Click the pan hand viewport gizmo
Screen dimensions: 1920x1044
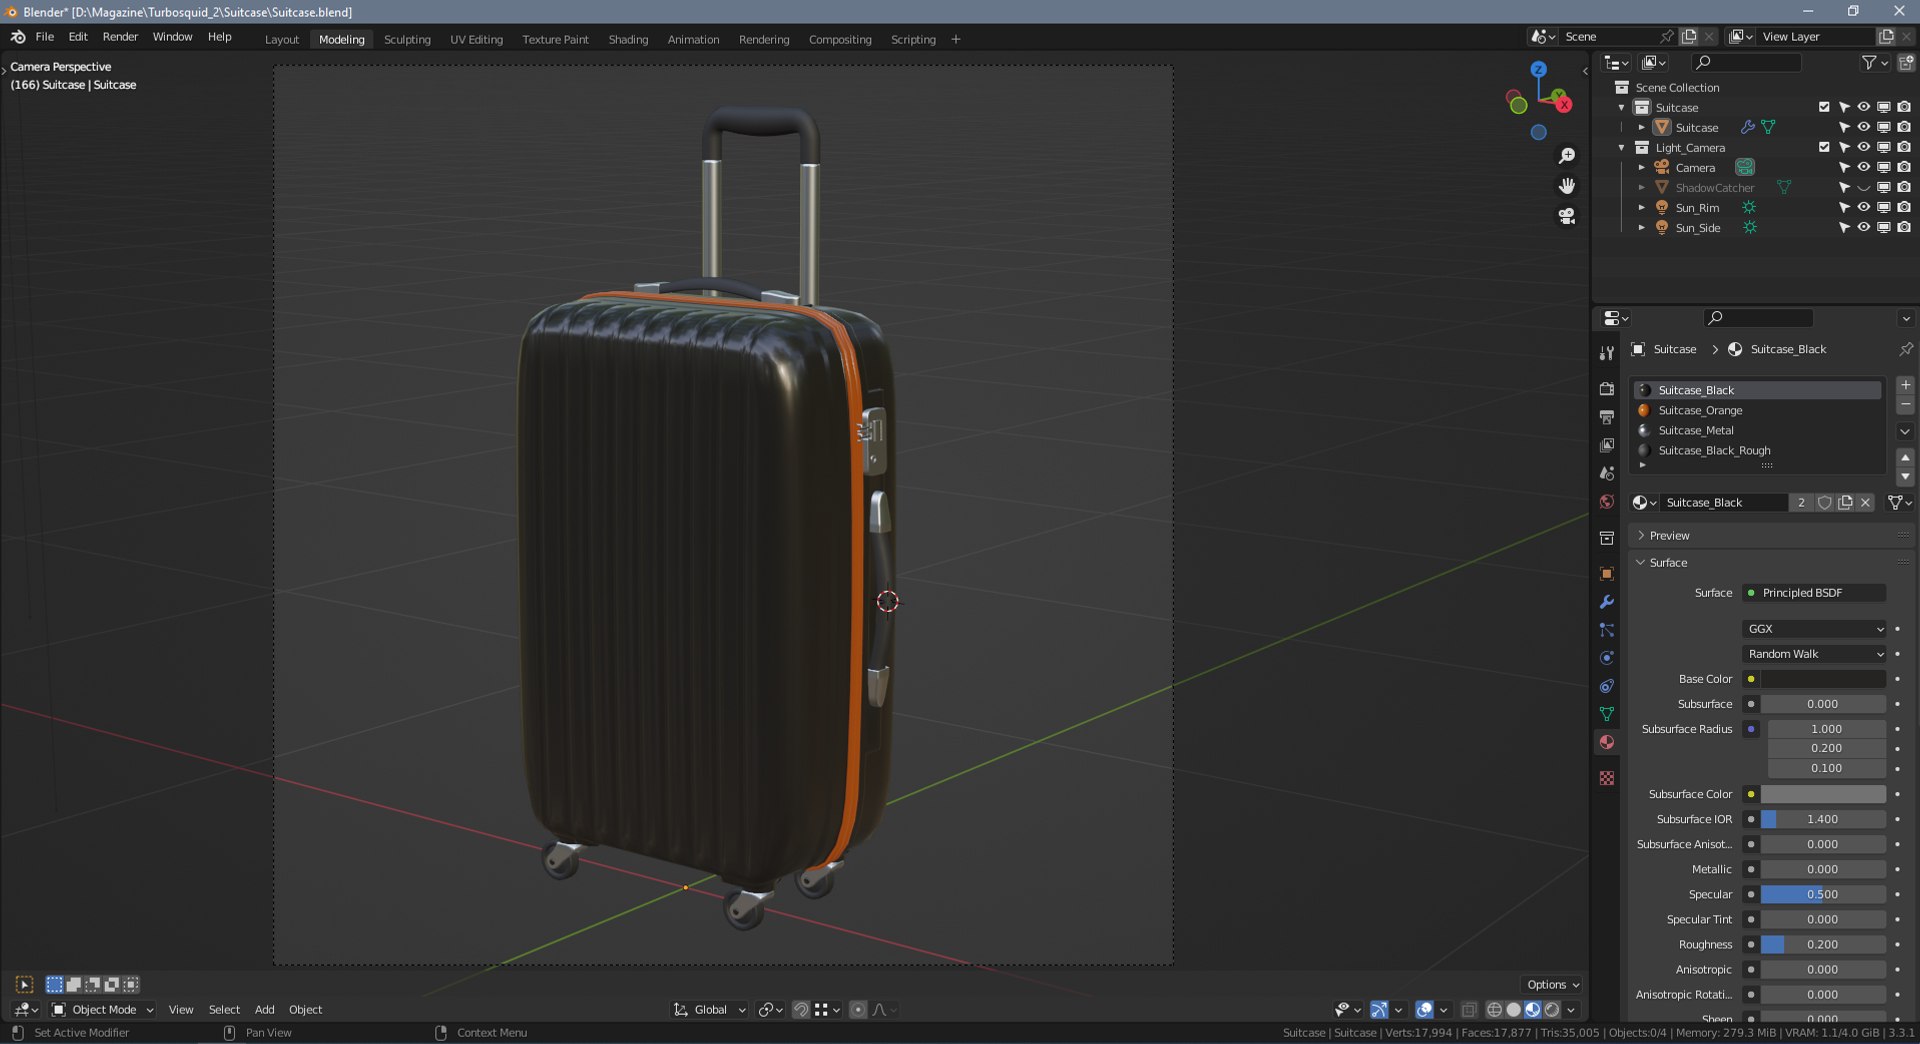(1567, 186)
